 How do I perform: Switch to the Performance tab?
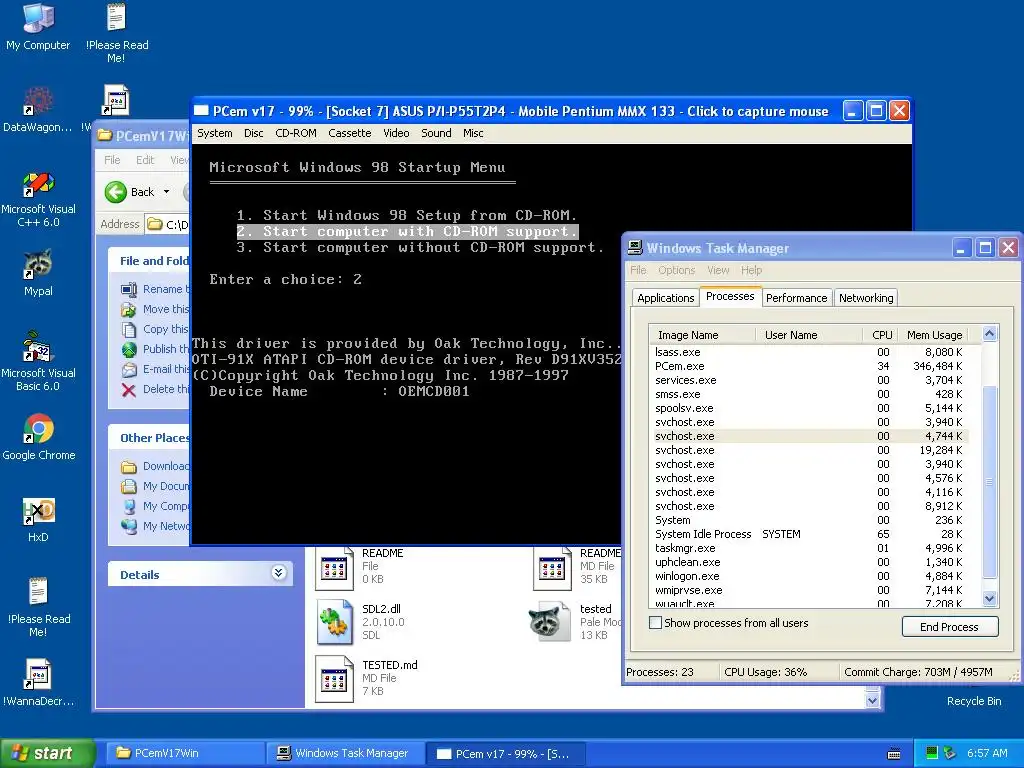tap(796, 298)
